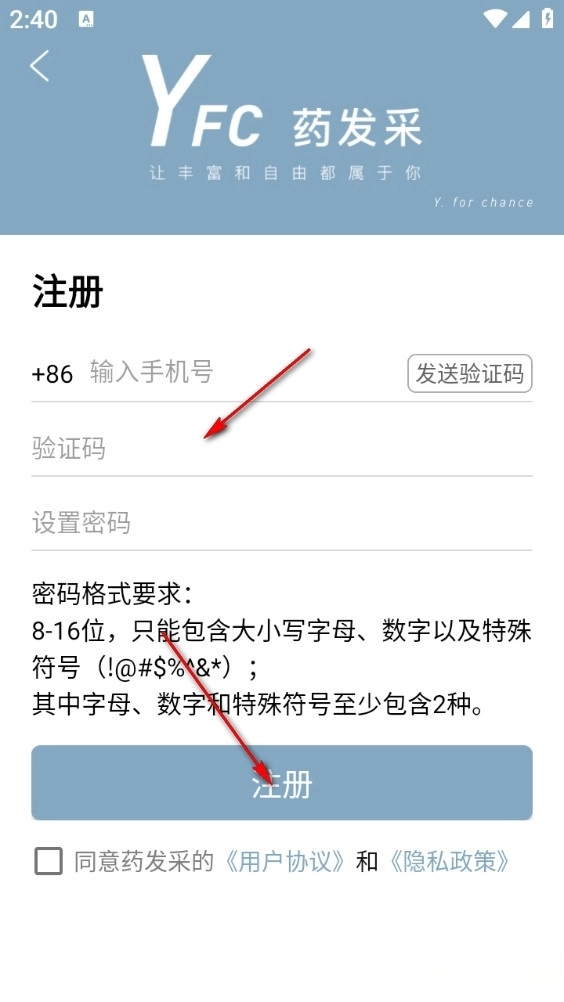564x1002 pixels.
Task: Focus the 验证码 verification code field
Action: click(x=282, y=448)
